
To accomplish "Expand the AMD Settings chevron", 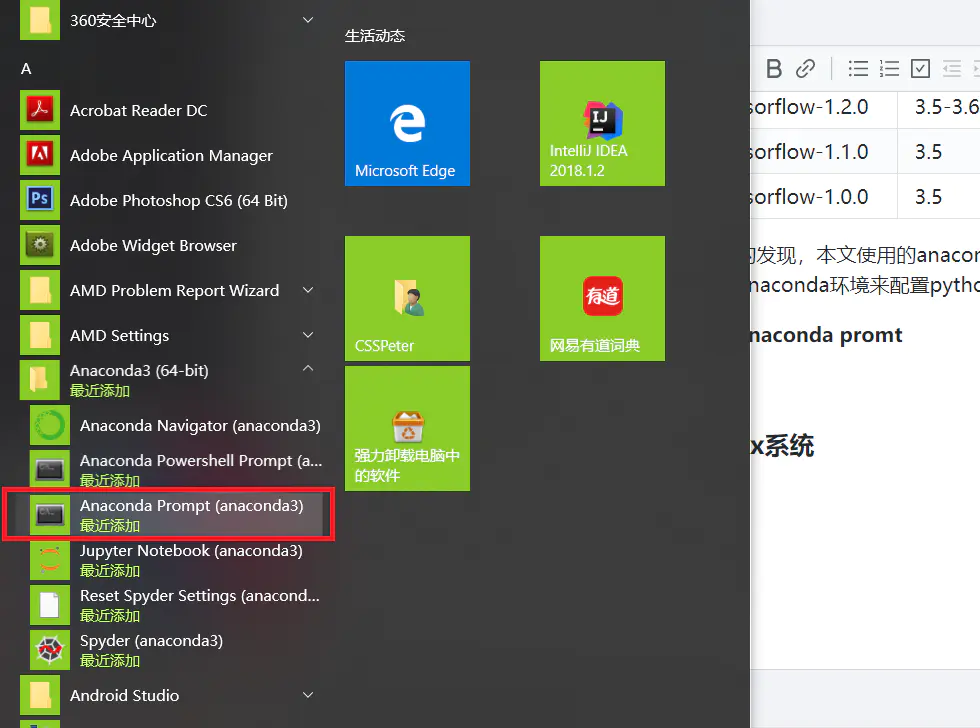I will pos(308,335).
